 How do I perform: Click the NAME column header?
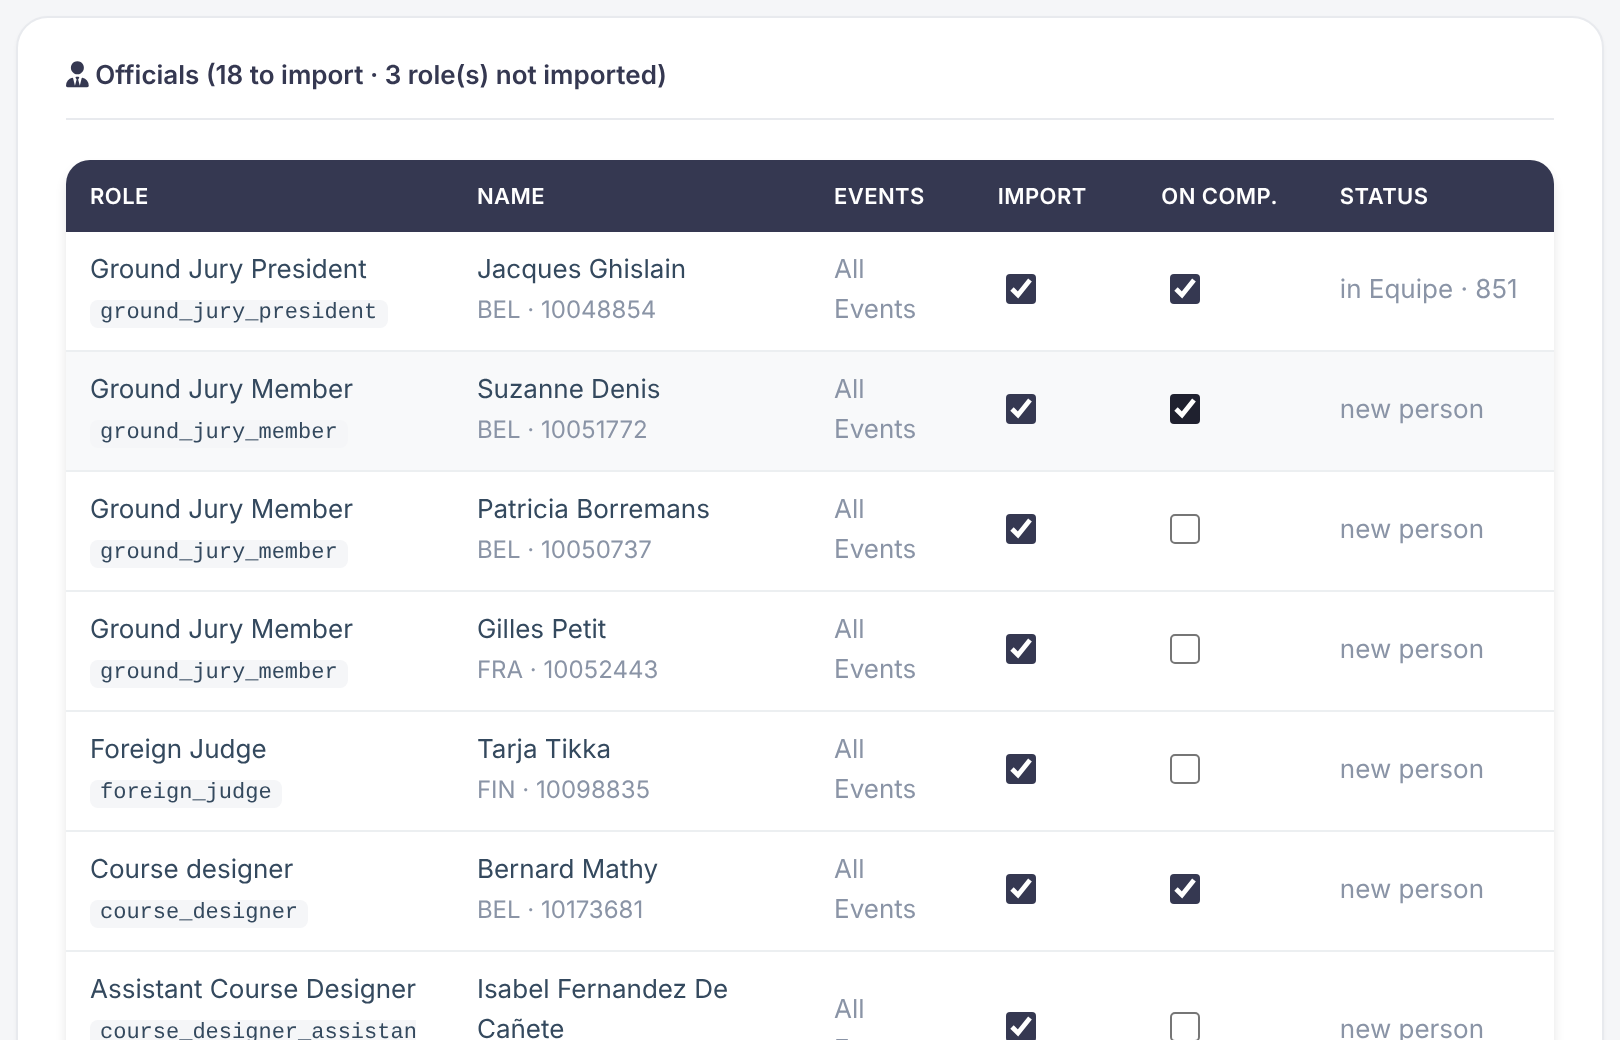511,196
